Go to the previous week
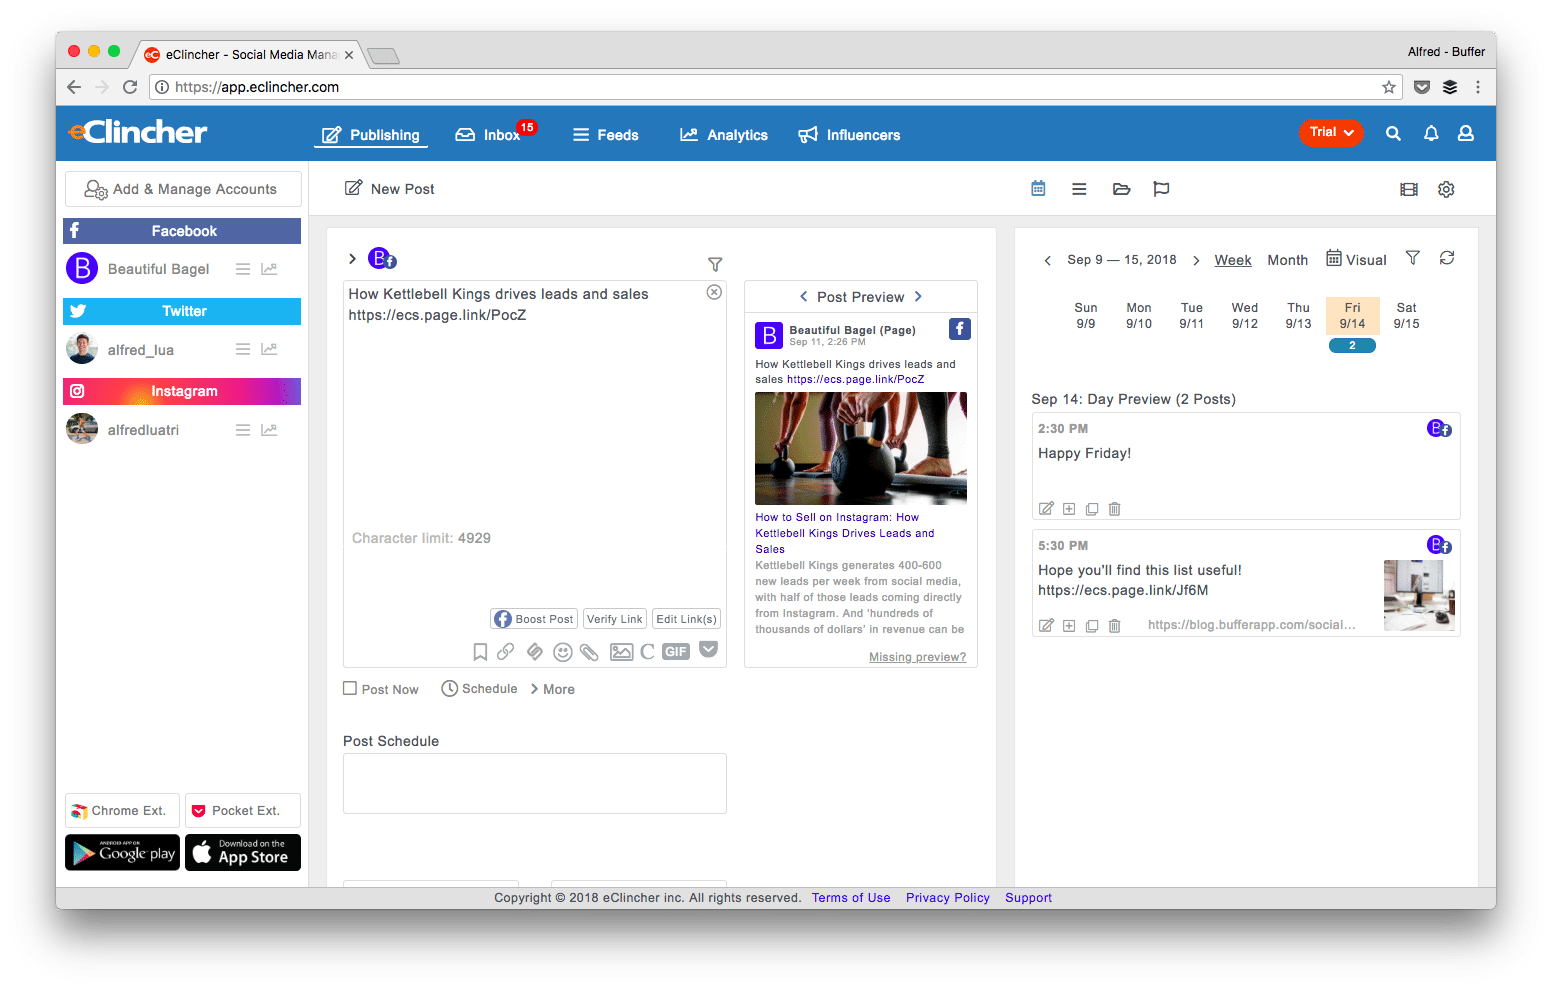1552x989 pixels. tap(1047, 260)
